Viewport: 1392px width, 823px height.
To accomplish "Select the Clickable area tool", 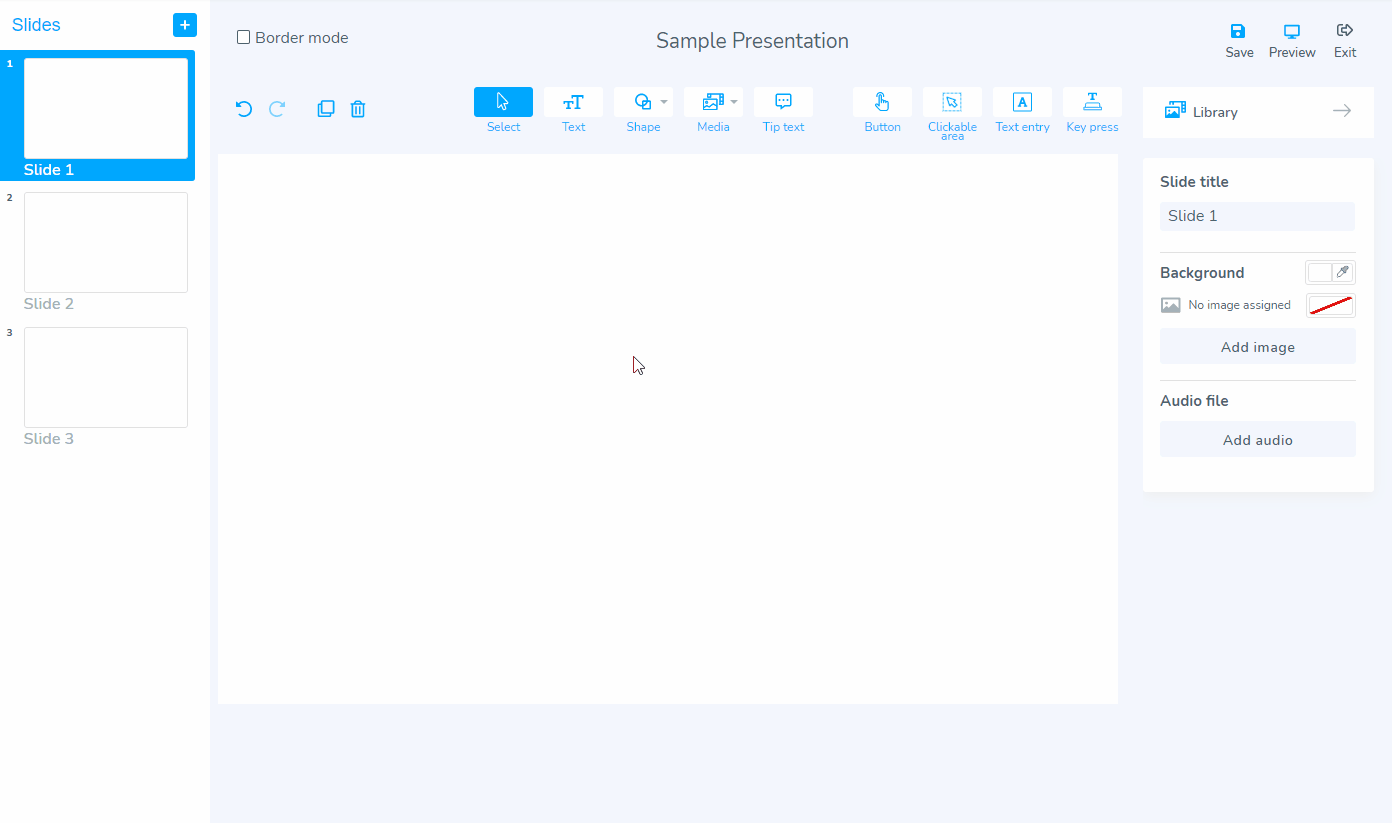I will point(952,102).
